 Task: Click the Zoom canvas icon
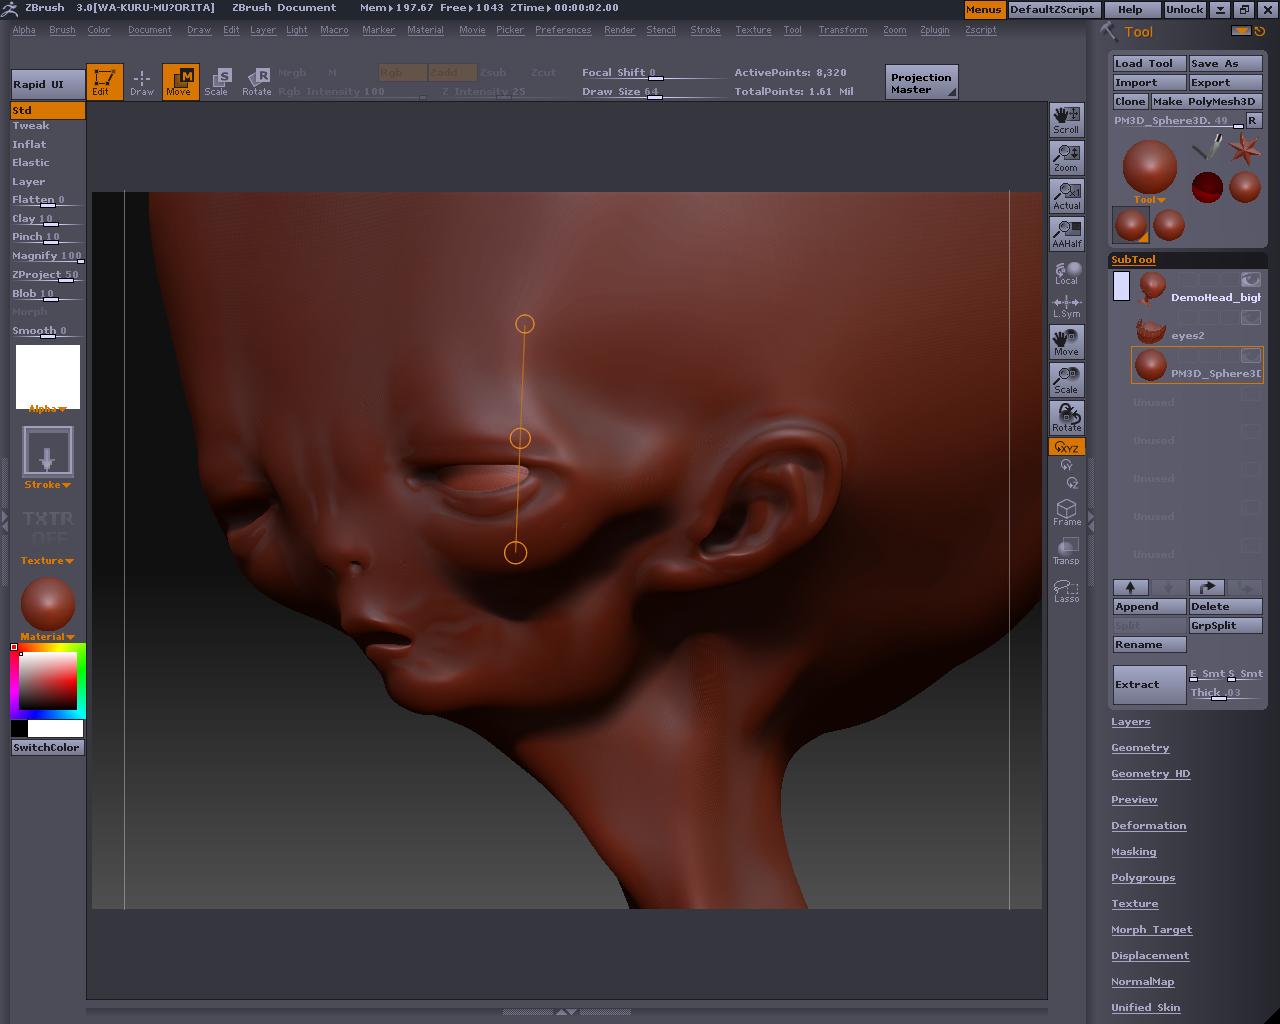click(x=1066, y=158)
